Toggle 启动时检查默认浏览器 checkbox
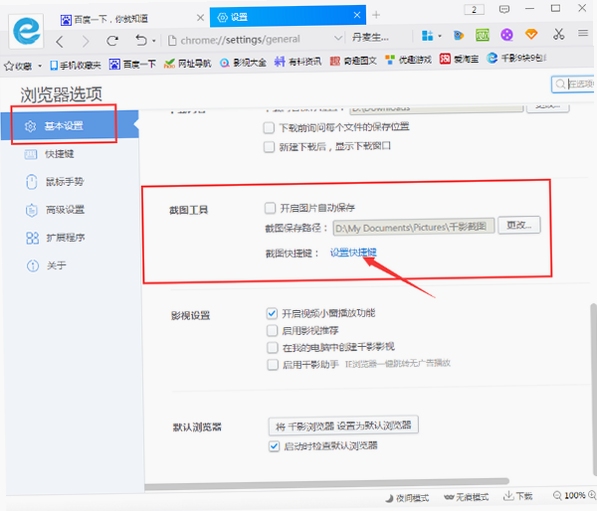Viewport: 597px width, 511px height. point(274,446)
